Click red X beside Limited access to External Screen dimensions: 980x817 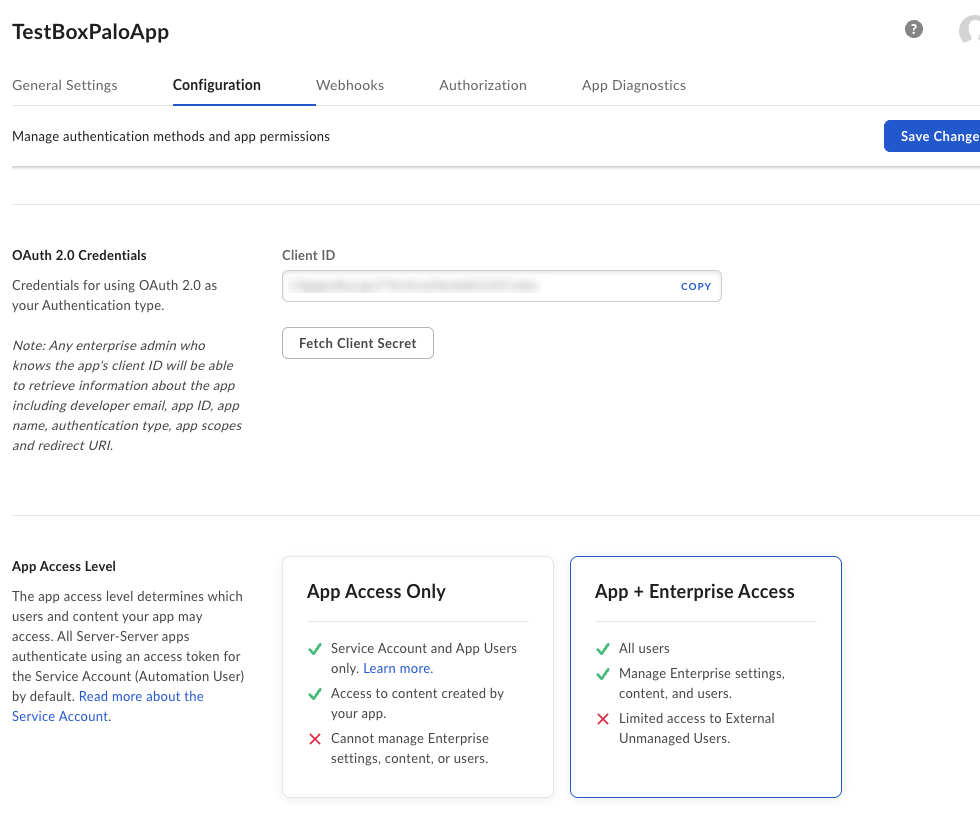tap(602, 719)
